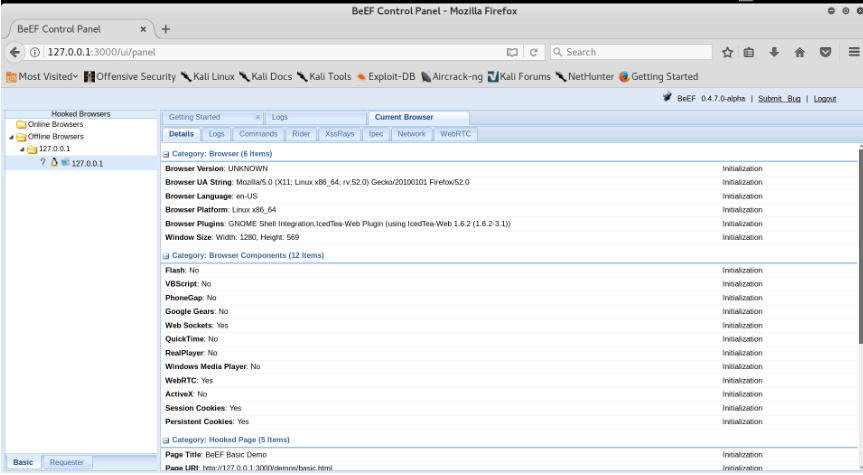Close the Getting Started panel tab
This screenshot has width=863, height=475.
pyautogui.click(x=258, y=117)
